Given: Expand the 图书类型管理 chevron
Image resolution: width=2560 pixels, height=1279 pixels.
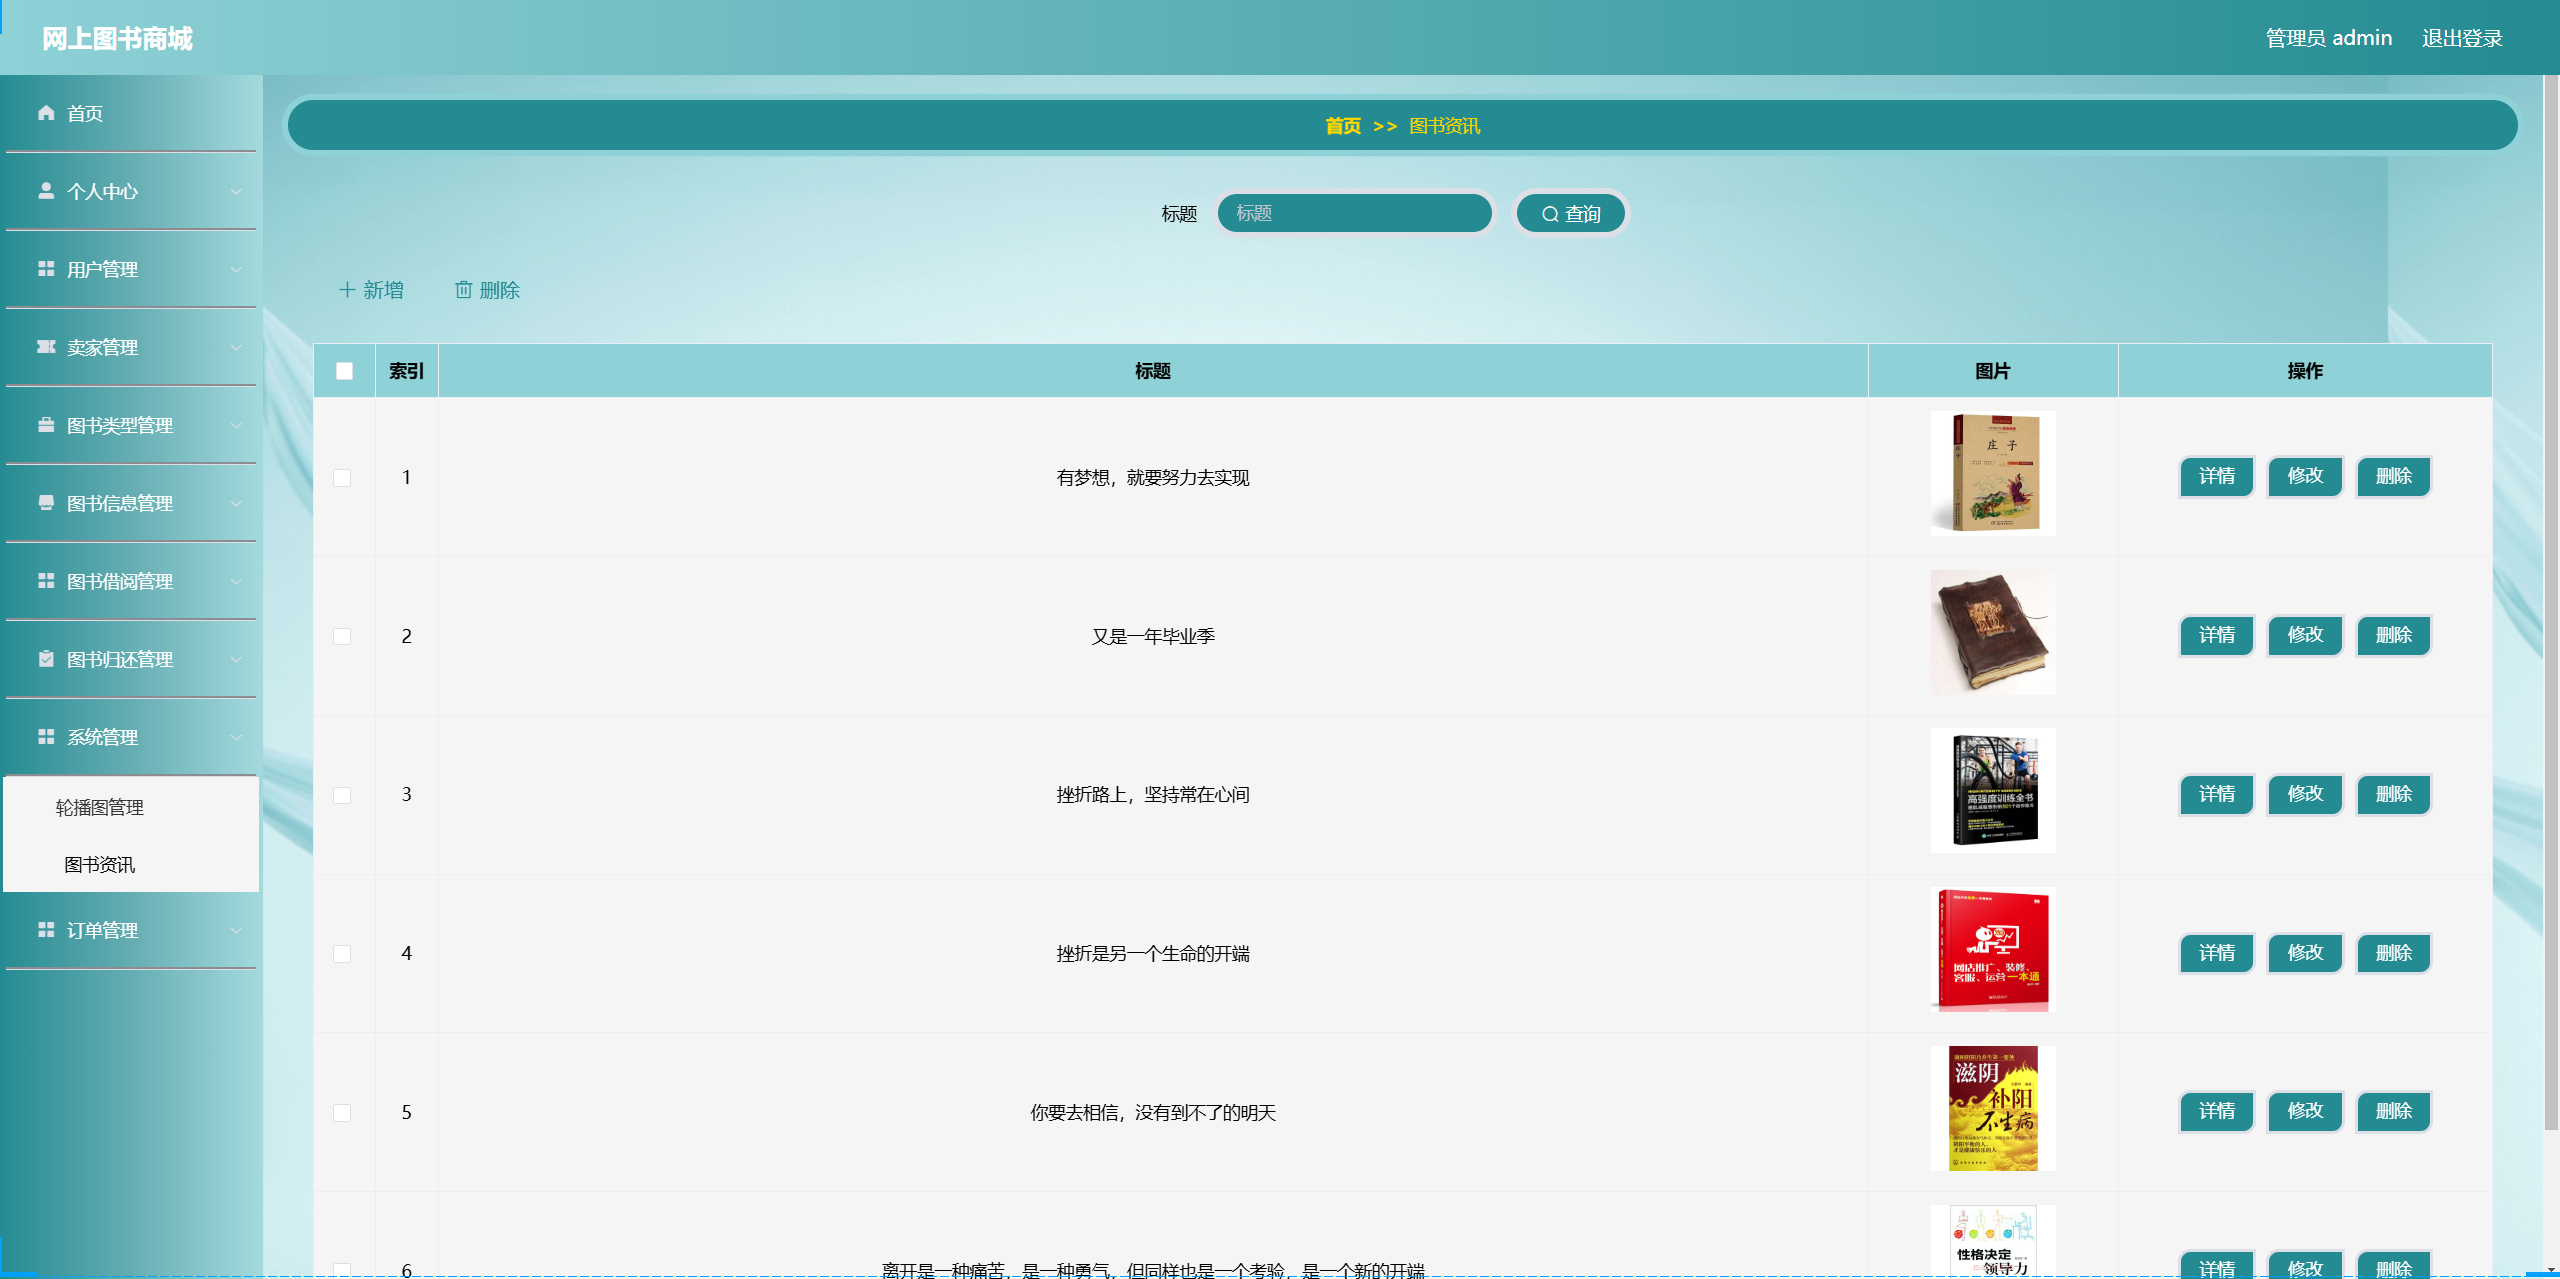Looking at the screenshot, I should click(x=236, y=425).
